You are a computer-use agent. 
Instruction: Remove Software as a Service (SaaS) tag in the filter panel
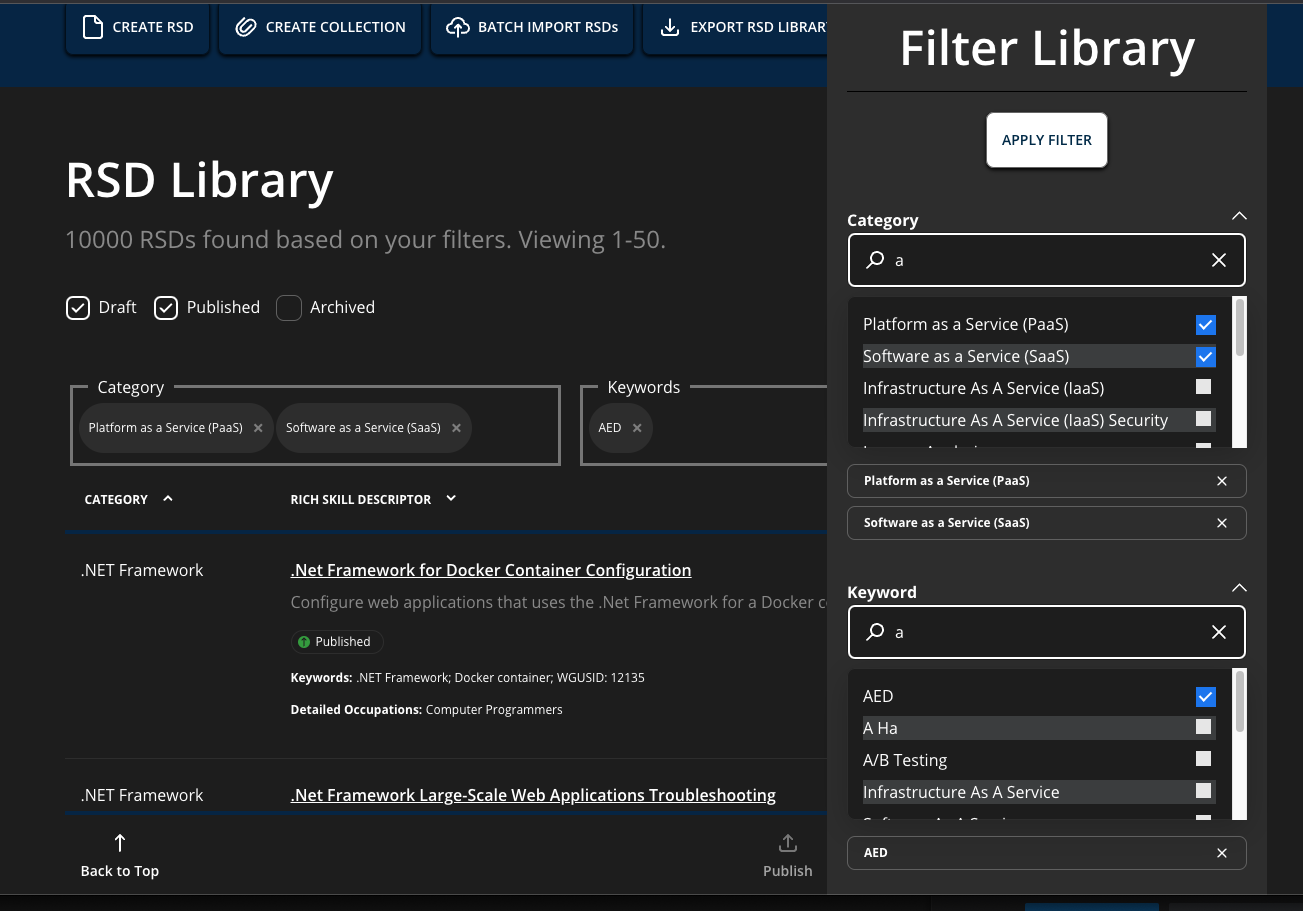[x=1222, y=523]
